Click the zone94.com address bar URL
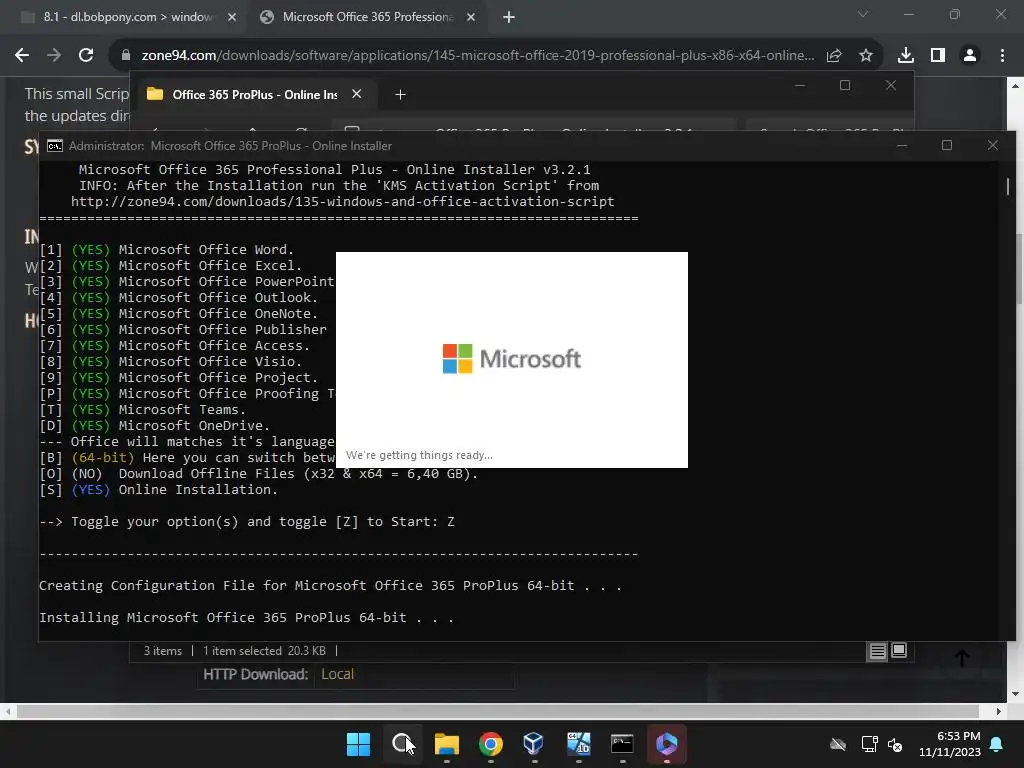The height and width of the screenshot is (768, 1024). [x=478, y=56]
